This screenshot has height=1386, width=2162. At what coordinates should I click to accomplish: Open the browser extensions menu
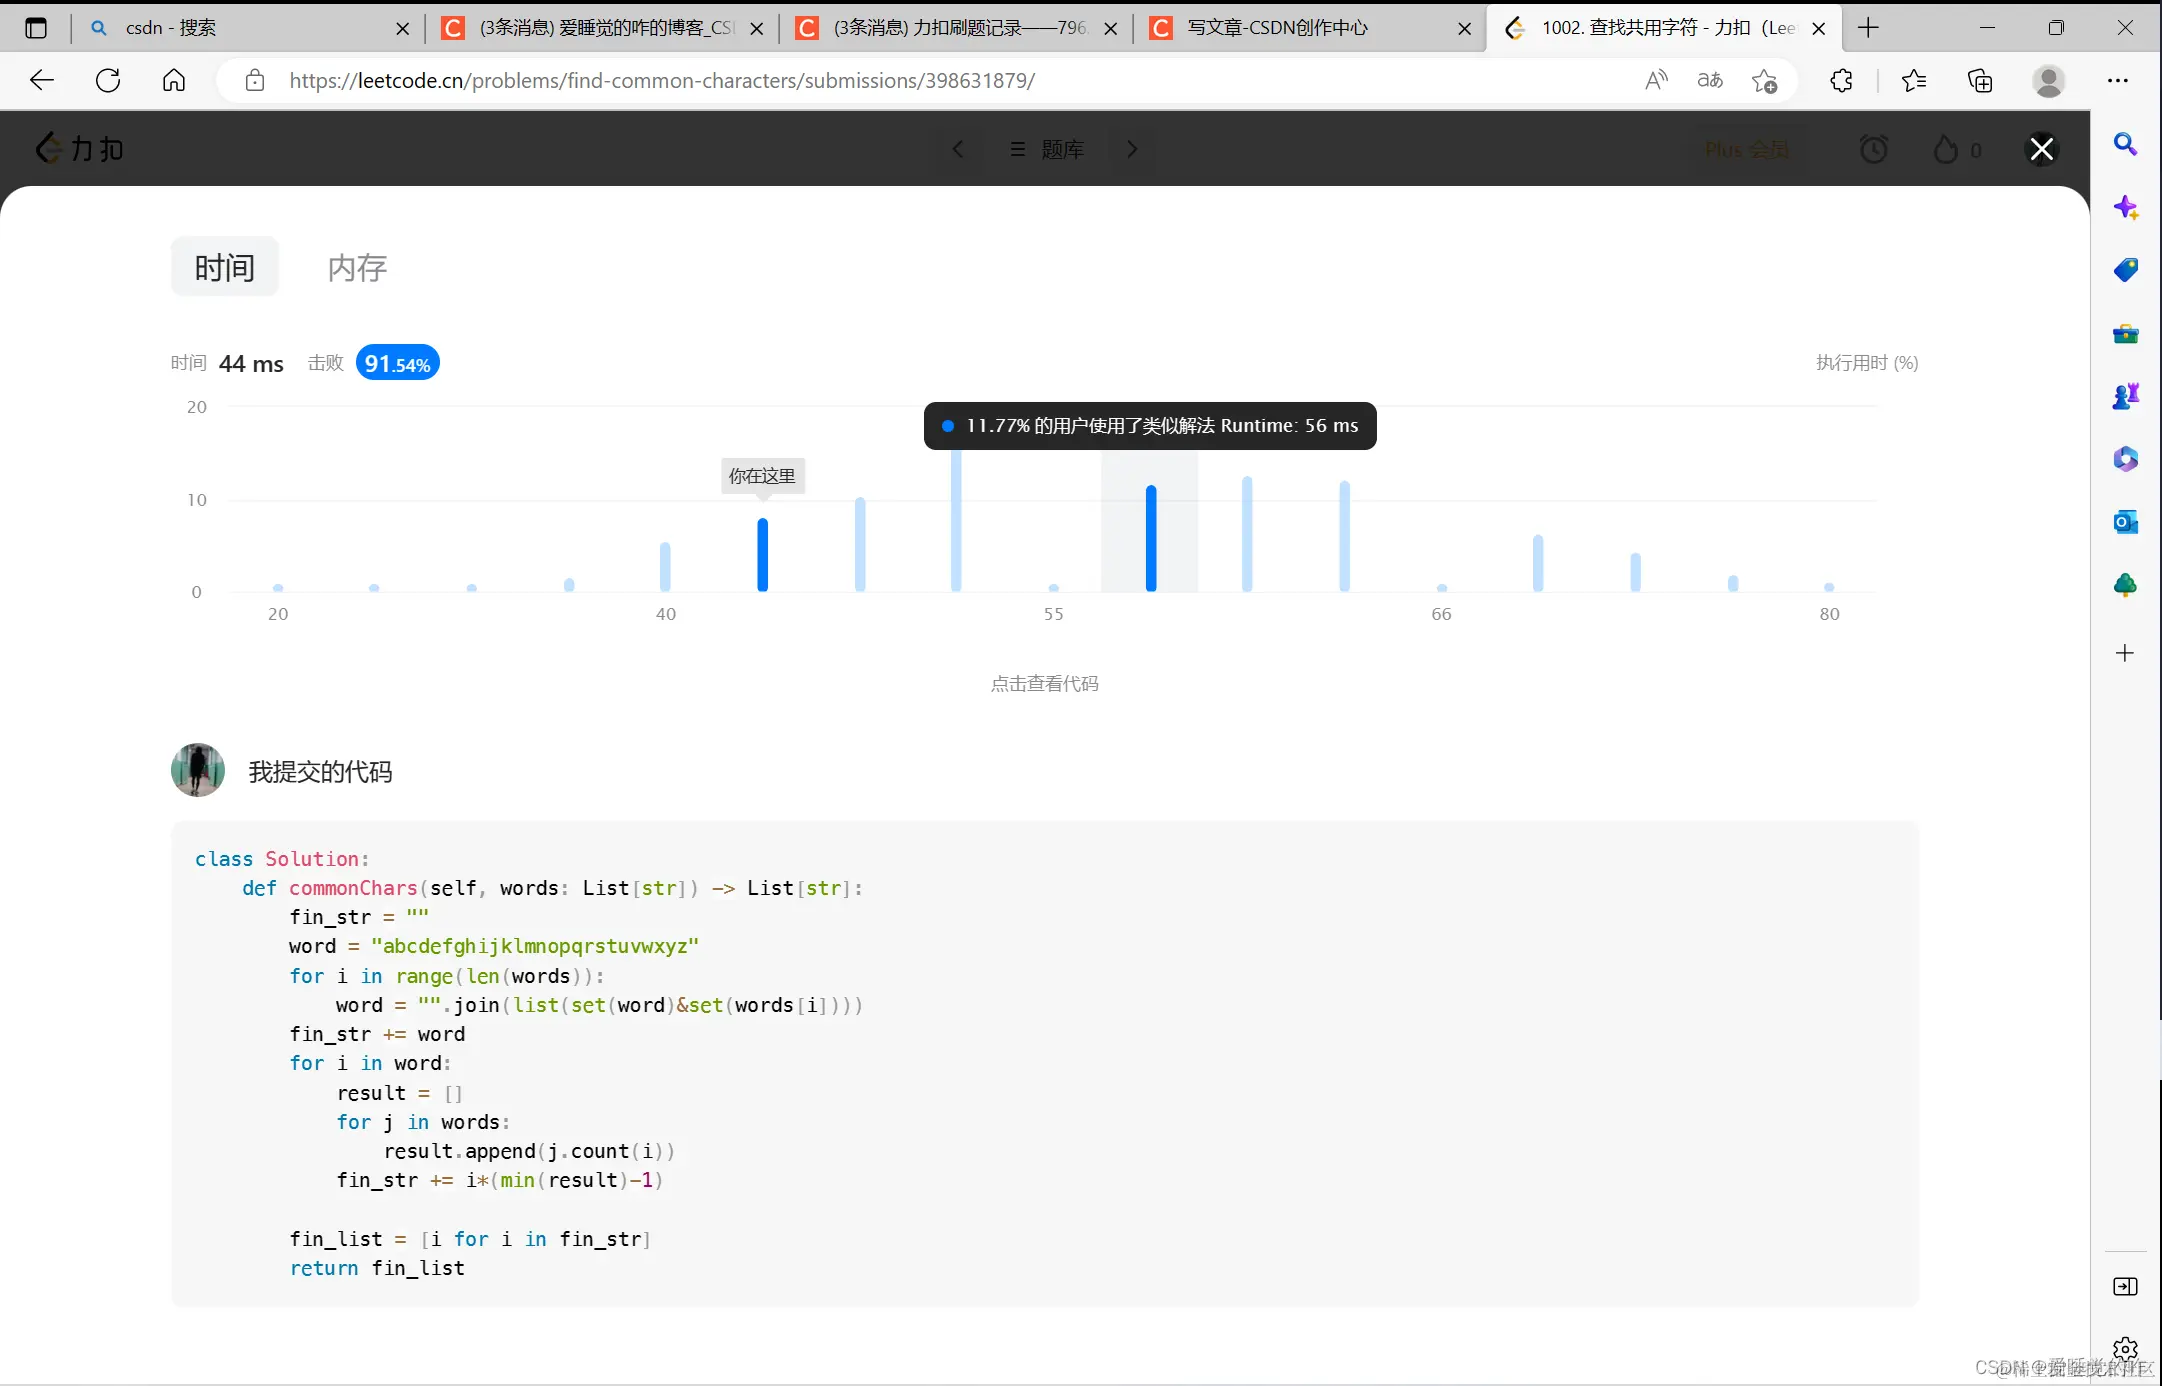(1841, 81)
